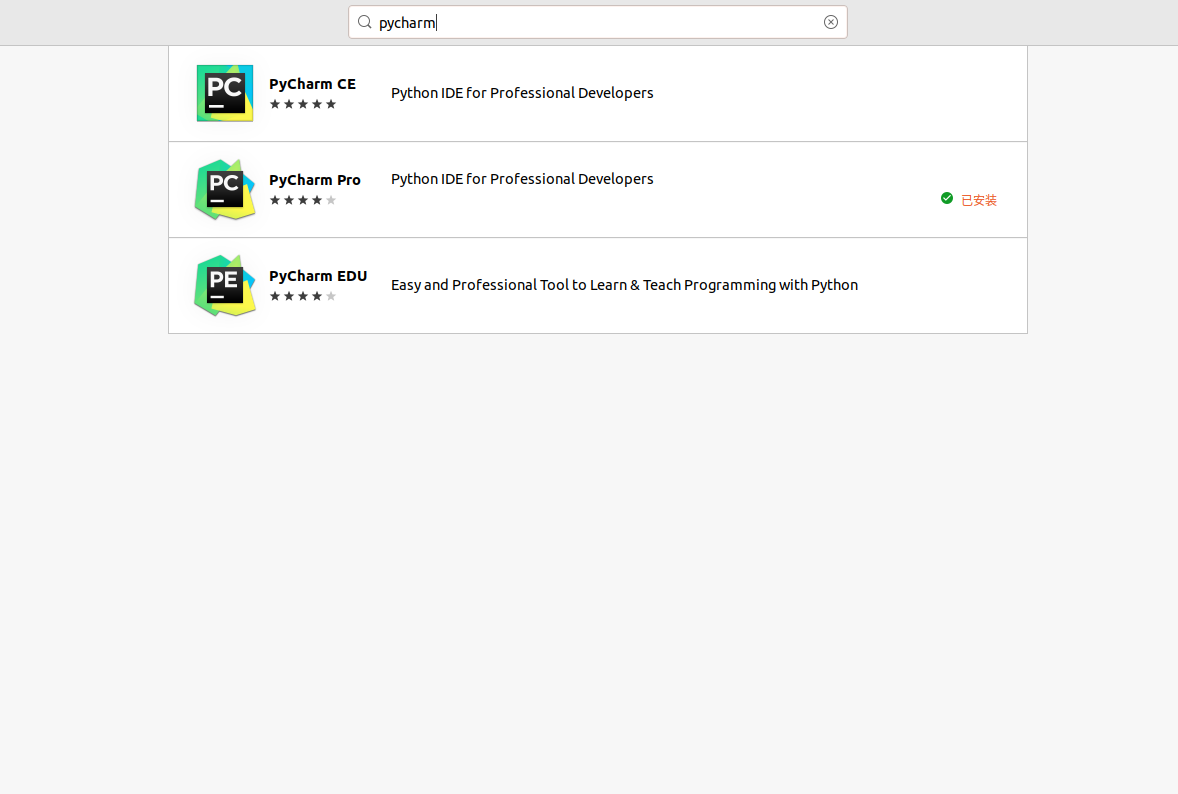Image resolution: width=1178 pixels, height=794 pixels.
Task: Click PyCharm Pro description text
Action: (522, 179)
